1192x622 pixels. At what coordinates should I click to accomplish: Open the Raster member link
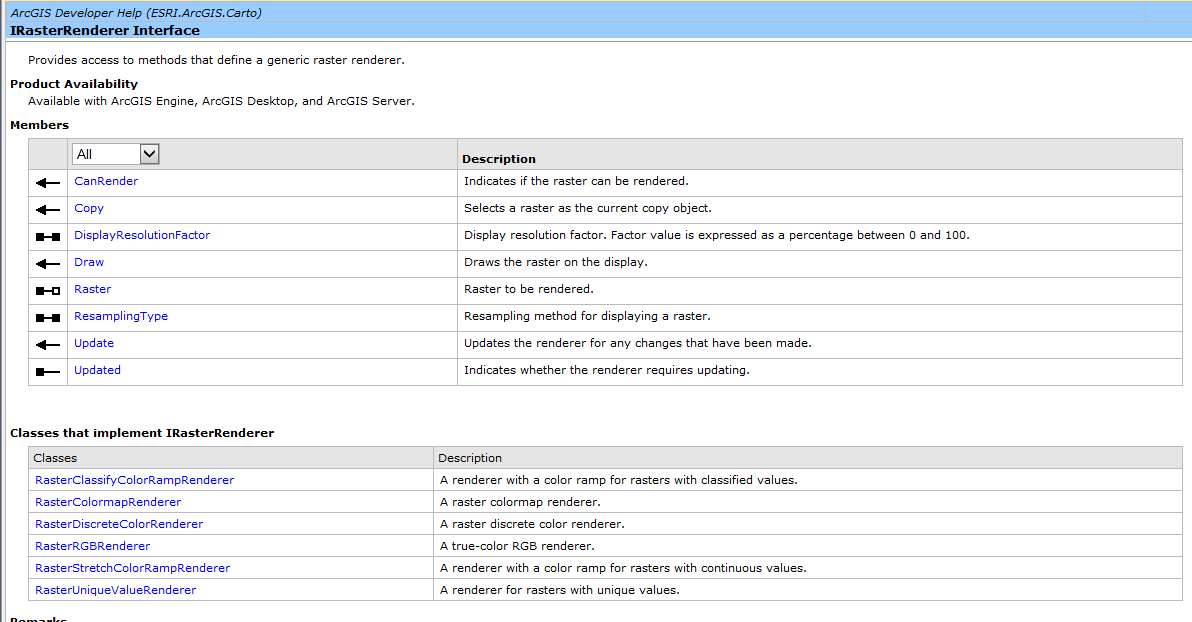pos(92,289)
